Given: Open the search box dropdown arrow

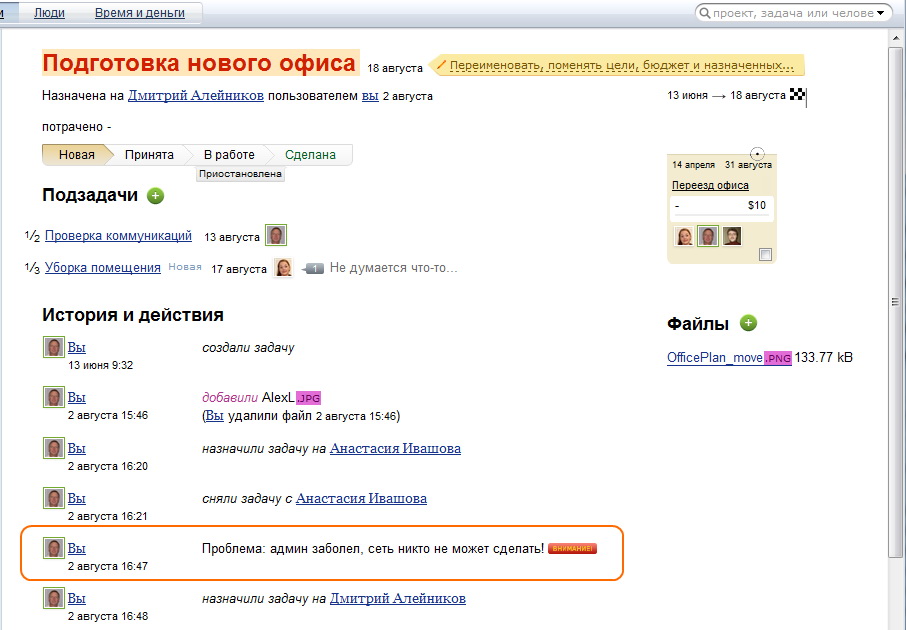Looking at the screenshot, I should 880,14.
